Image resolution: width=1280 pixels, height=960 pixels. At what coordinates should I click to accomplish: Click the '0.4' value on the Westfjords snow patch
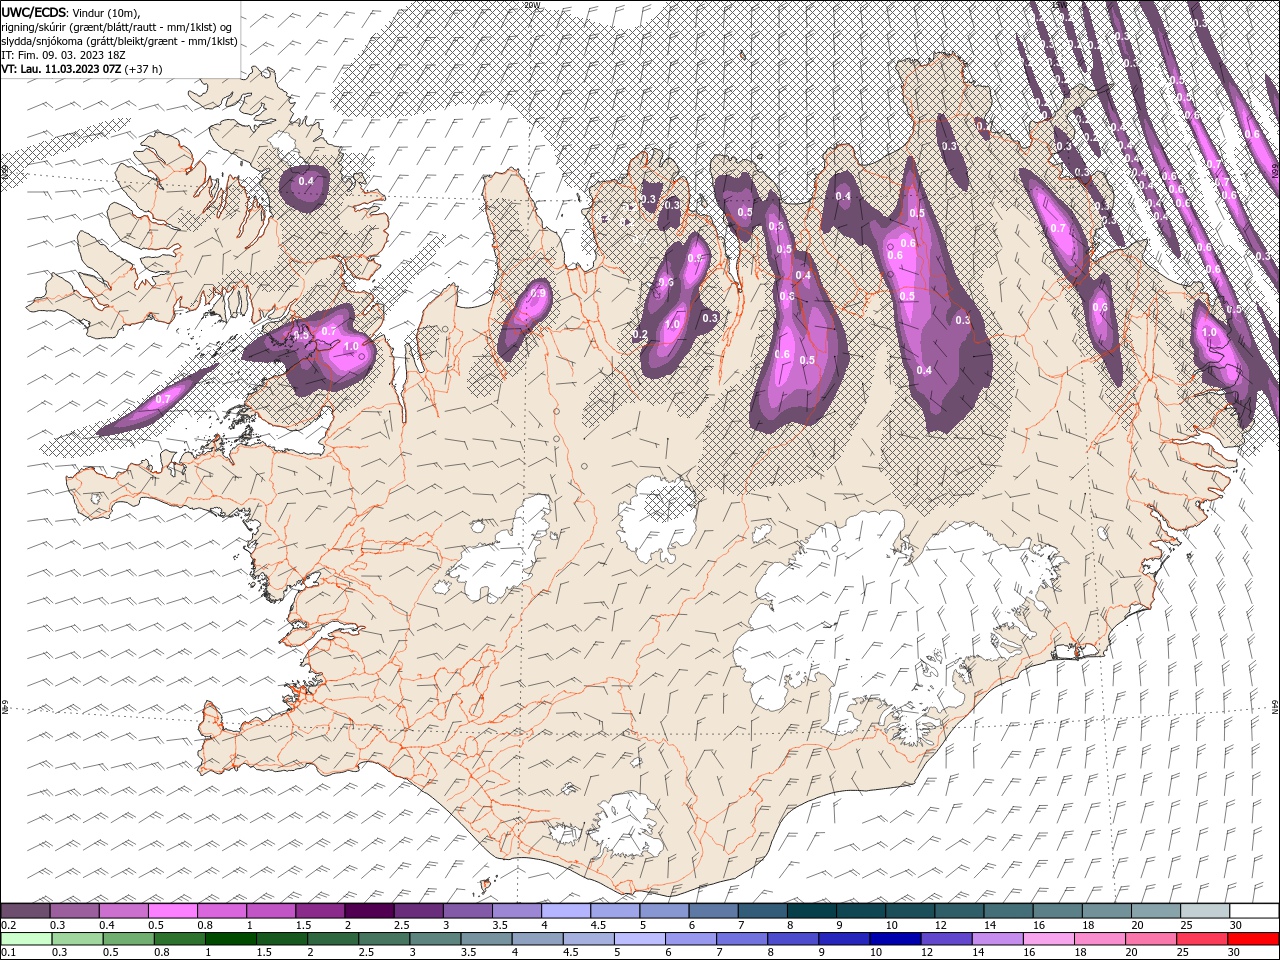pyautogui.click(x=307, y=181)
